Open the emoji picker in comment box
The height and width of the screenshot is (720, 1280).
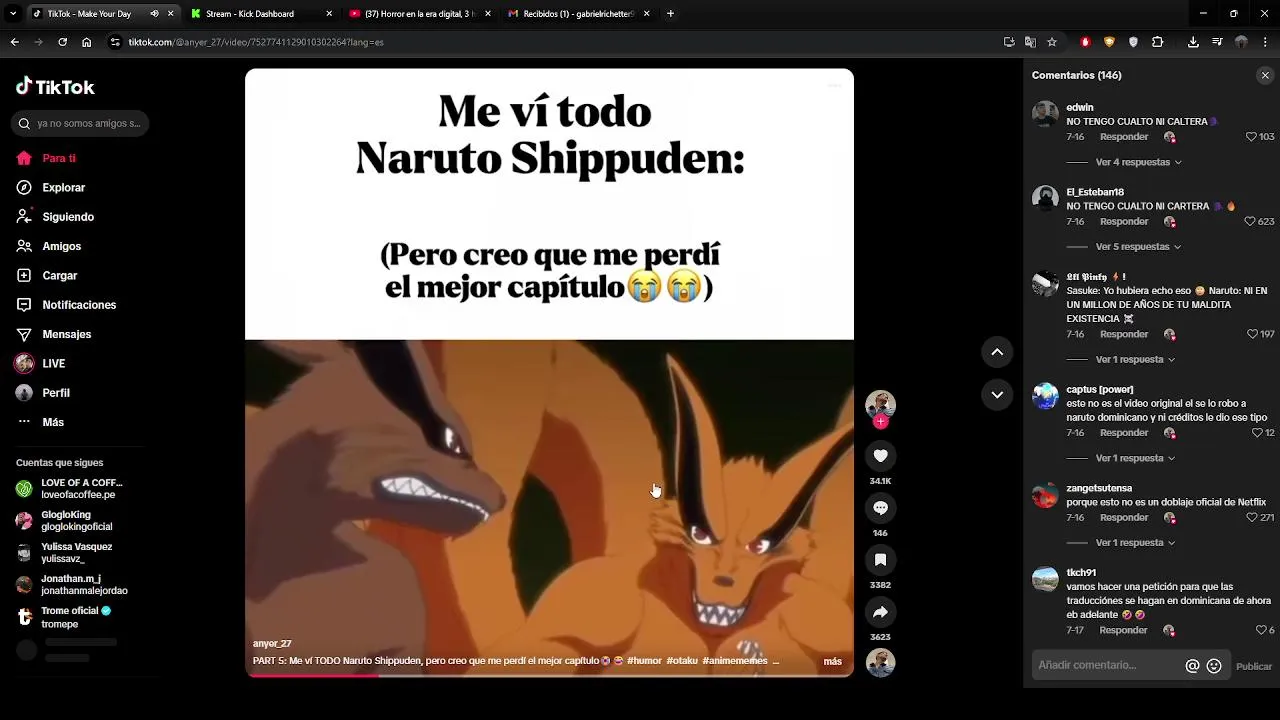1214,666
